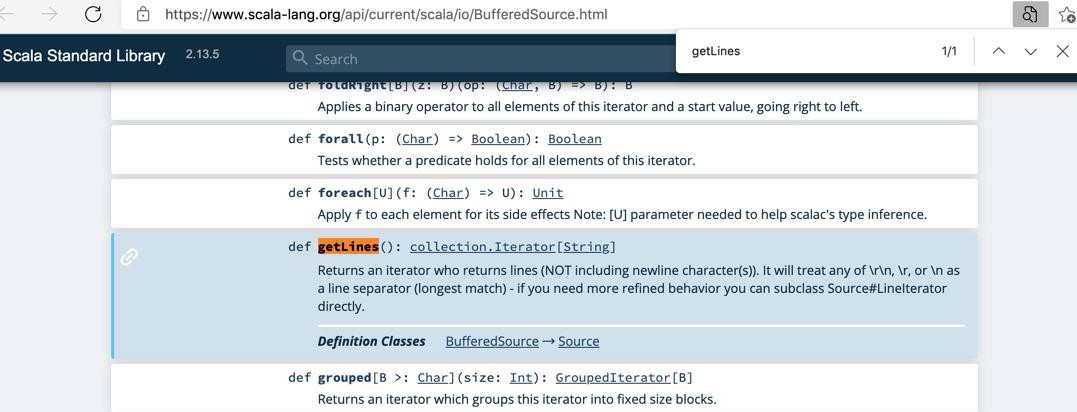Close the find bar

[1062, 52]
